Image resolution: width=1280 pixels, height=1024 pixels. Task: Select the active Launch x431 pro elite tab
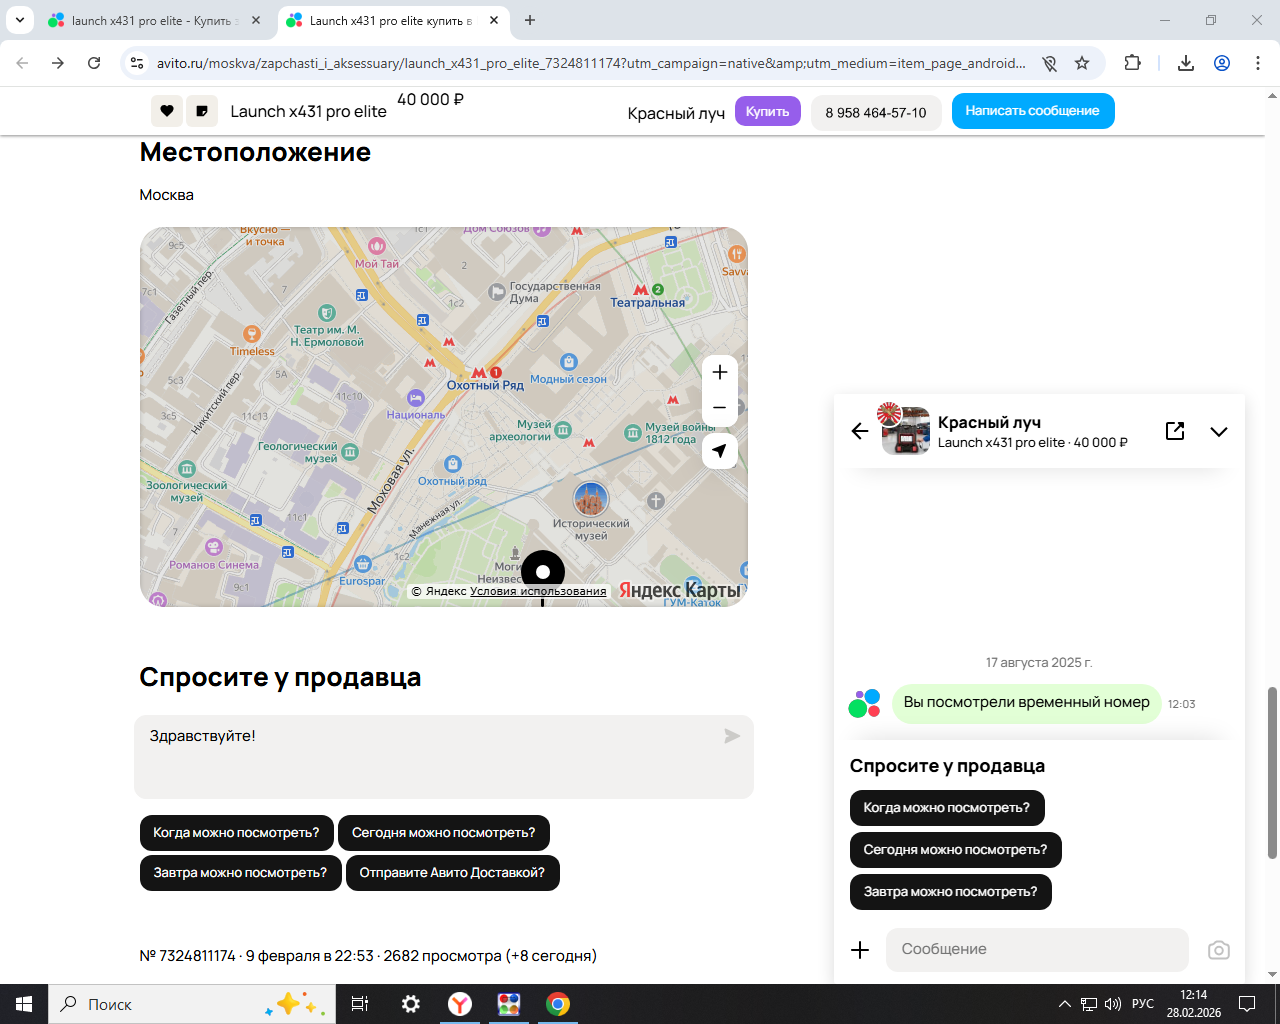click(x=392, y=20)
